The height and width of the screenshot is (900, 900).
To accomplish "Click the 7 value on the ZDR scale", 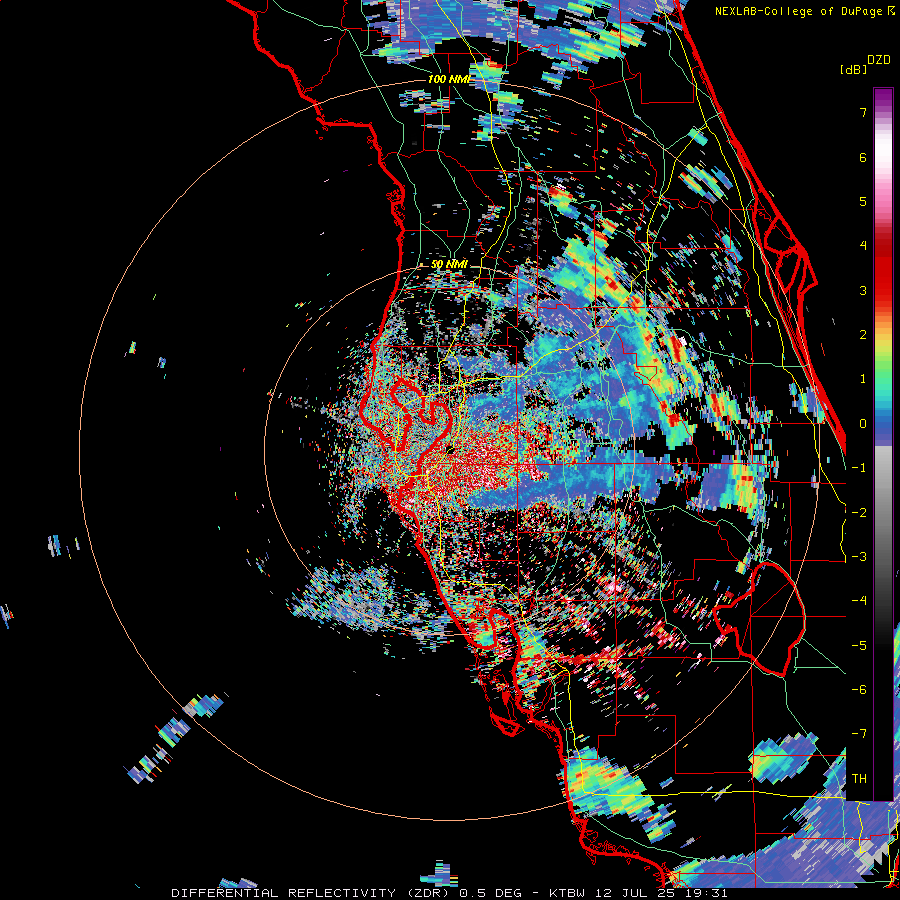I will [x=863, y=112].
